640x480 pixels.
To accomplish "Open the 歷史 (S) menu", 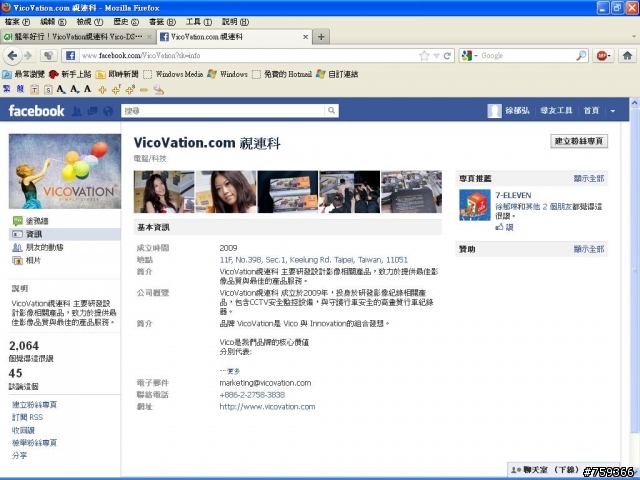I will [126, 22].
